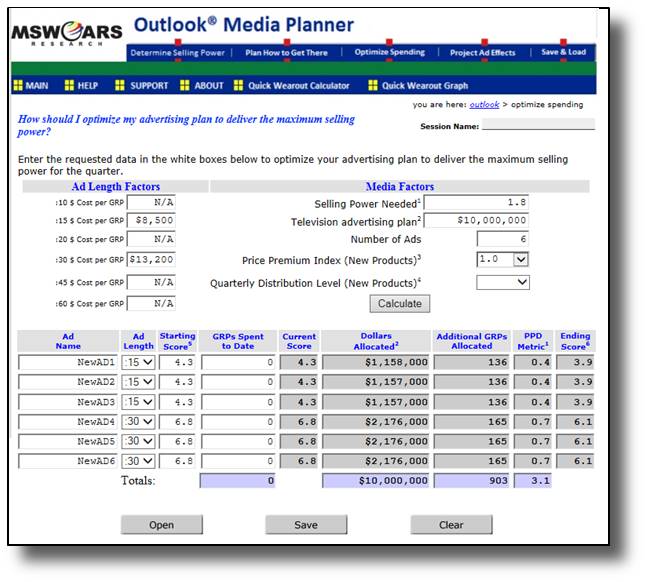Click the :10 Cost per GRP field
This screenshot has height=582, width=646.
pyautogui.click(x=151, y=202)
